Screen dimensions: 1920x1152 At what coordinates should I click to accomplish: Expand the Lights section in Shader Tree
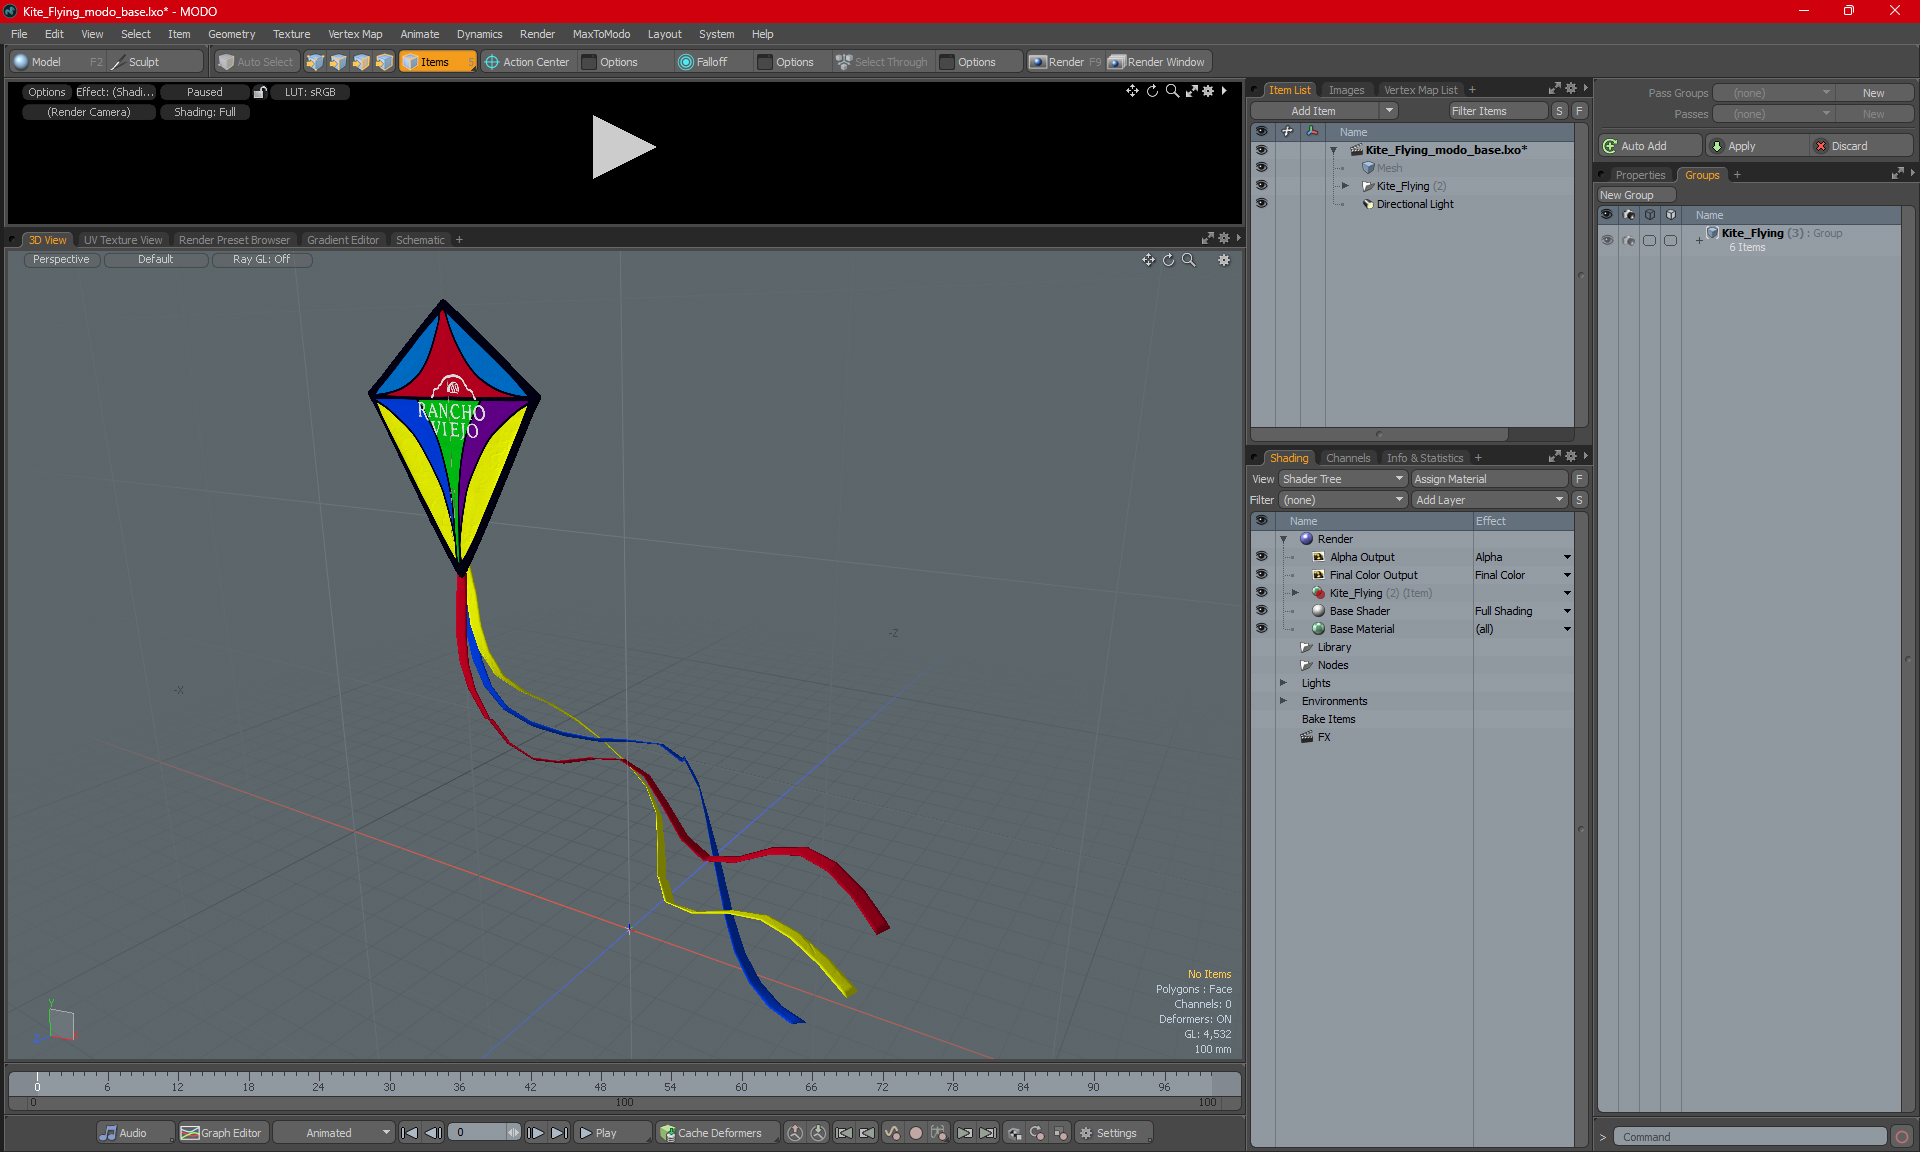[x=1286, y=683]
